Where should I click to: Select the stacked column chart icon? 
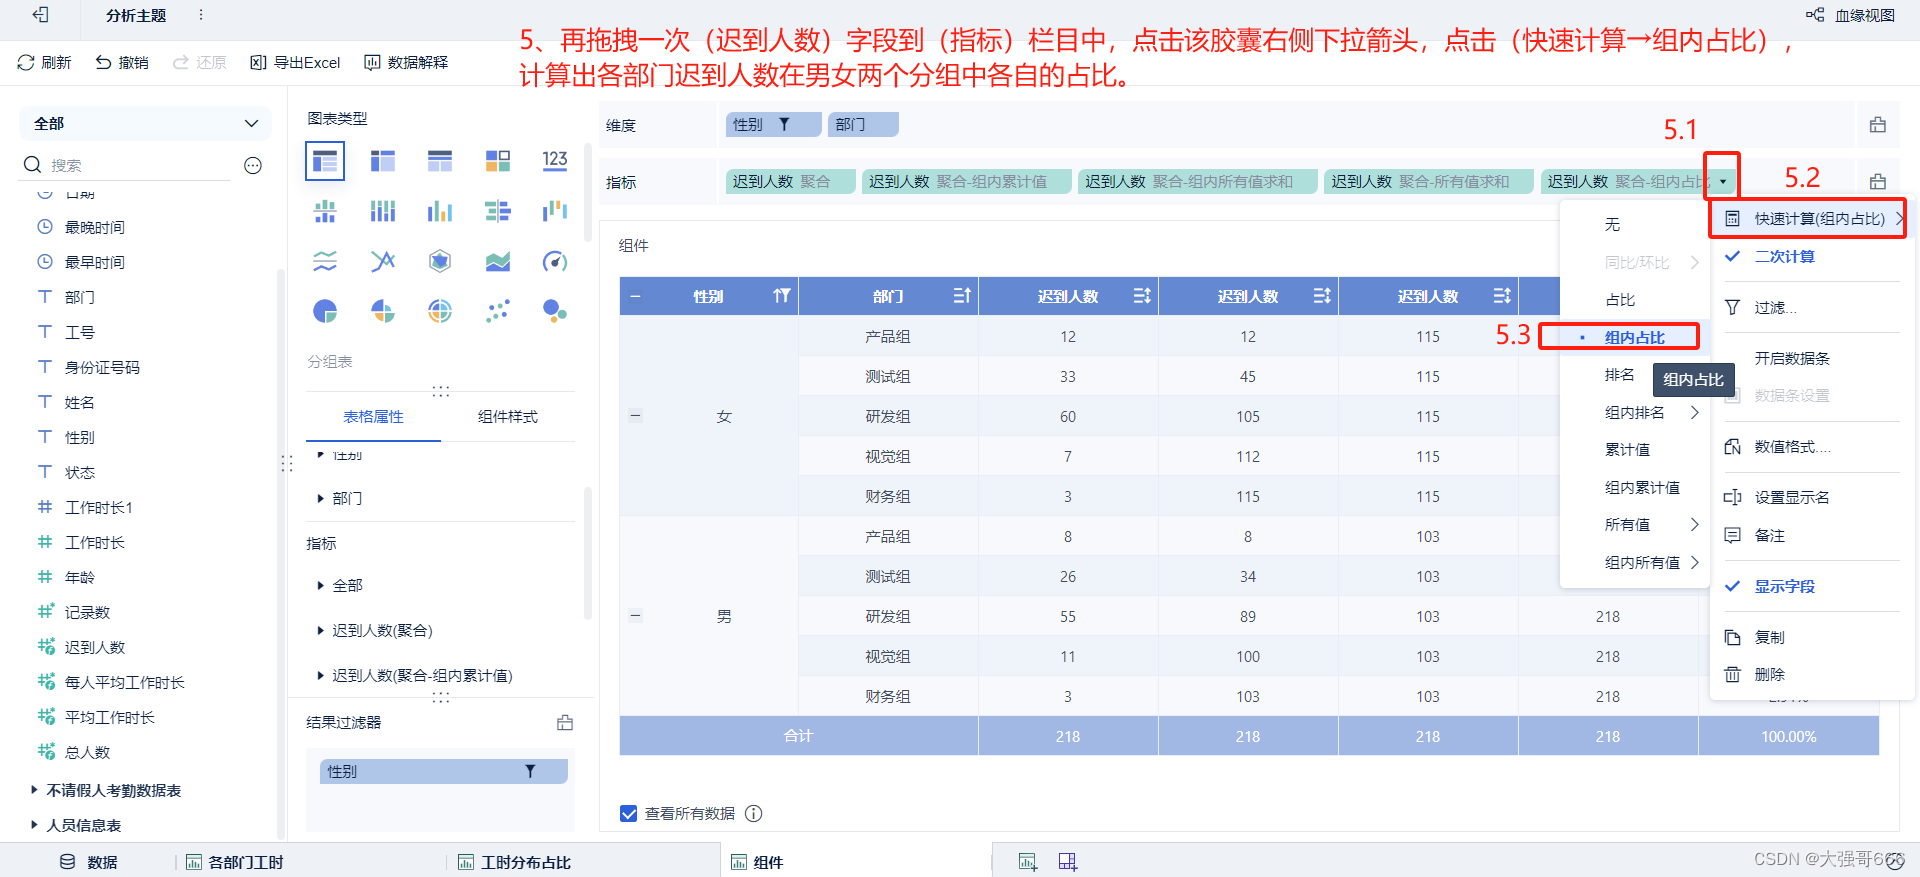point(325,211)
